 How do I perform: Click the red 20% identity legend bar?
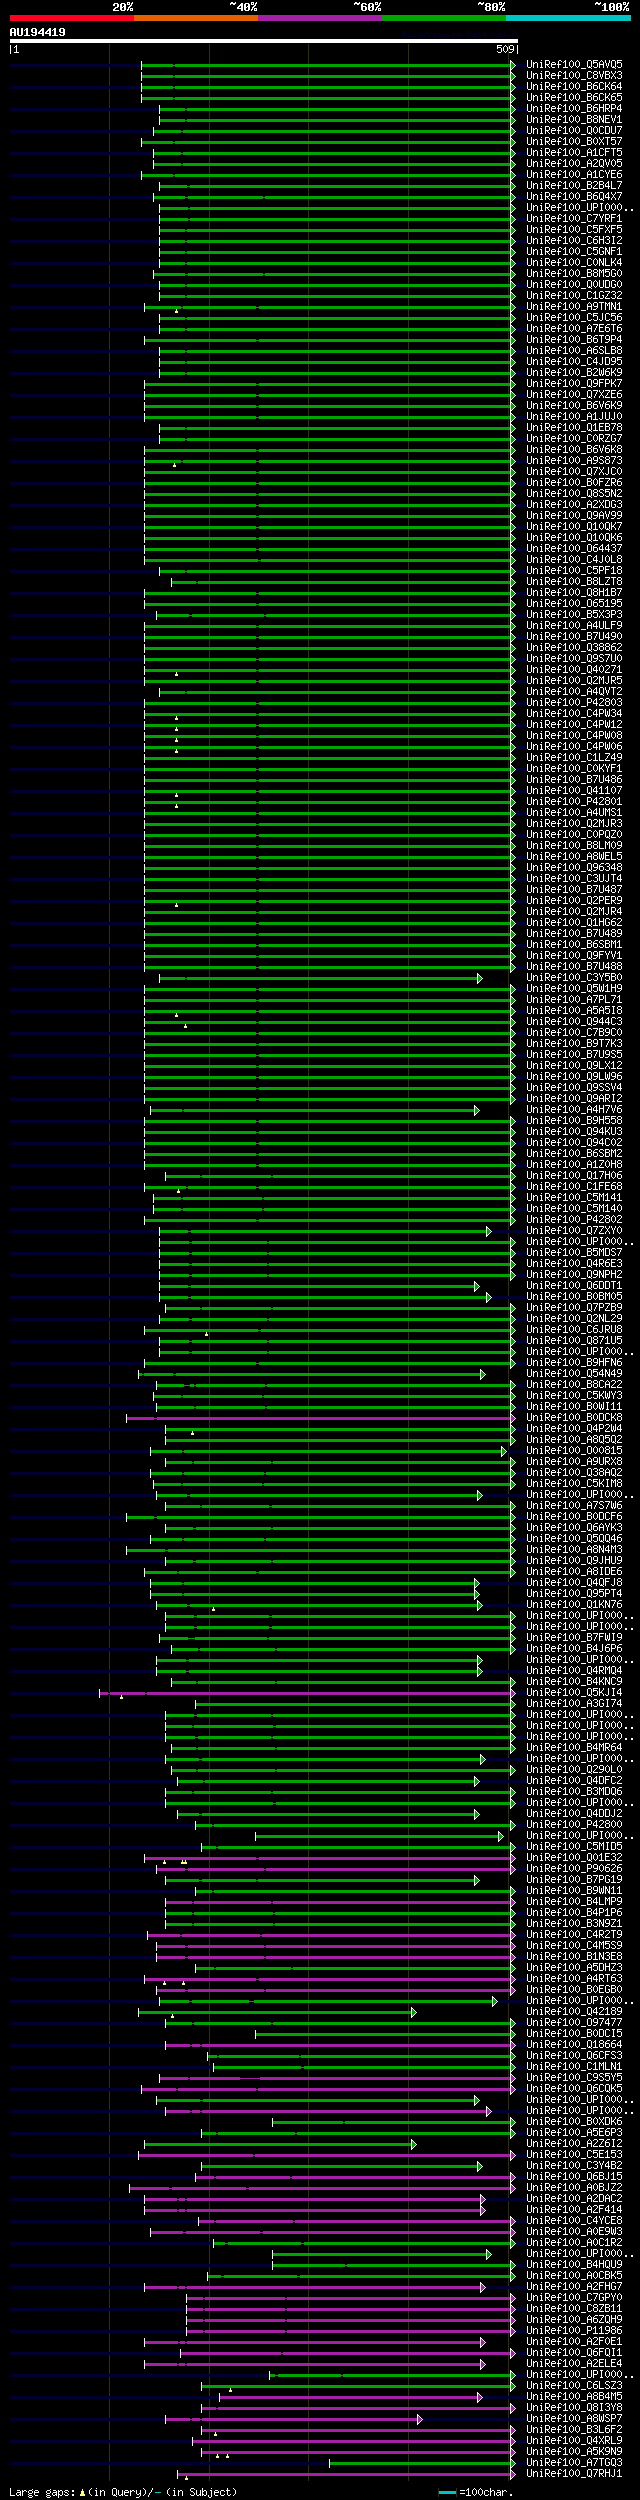coord(72,18)
